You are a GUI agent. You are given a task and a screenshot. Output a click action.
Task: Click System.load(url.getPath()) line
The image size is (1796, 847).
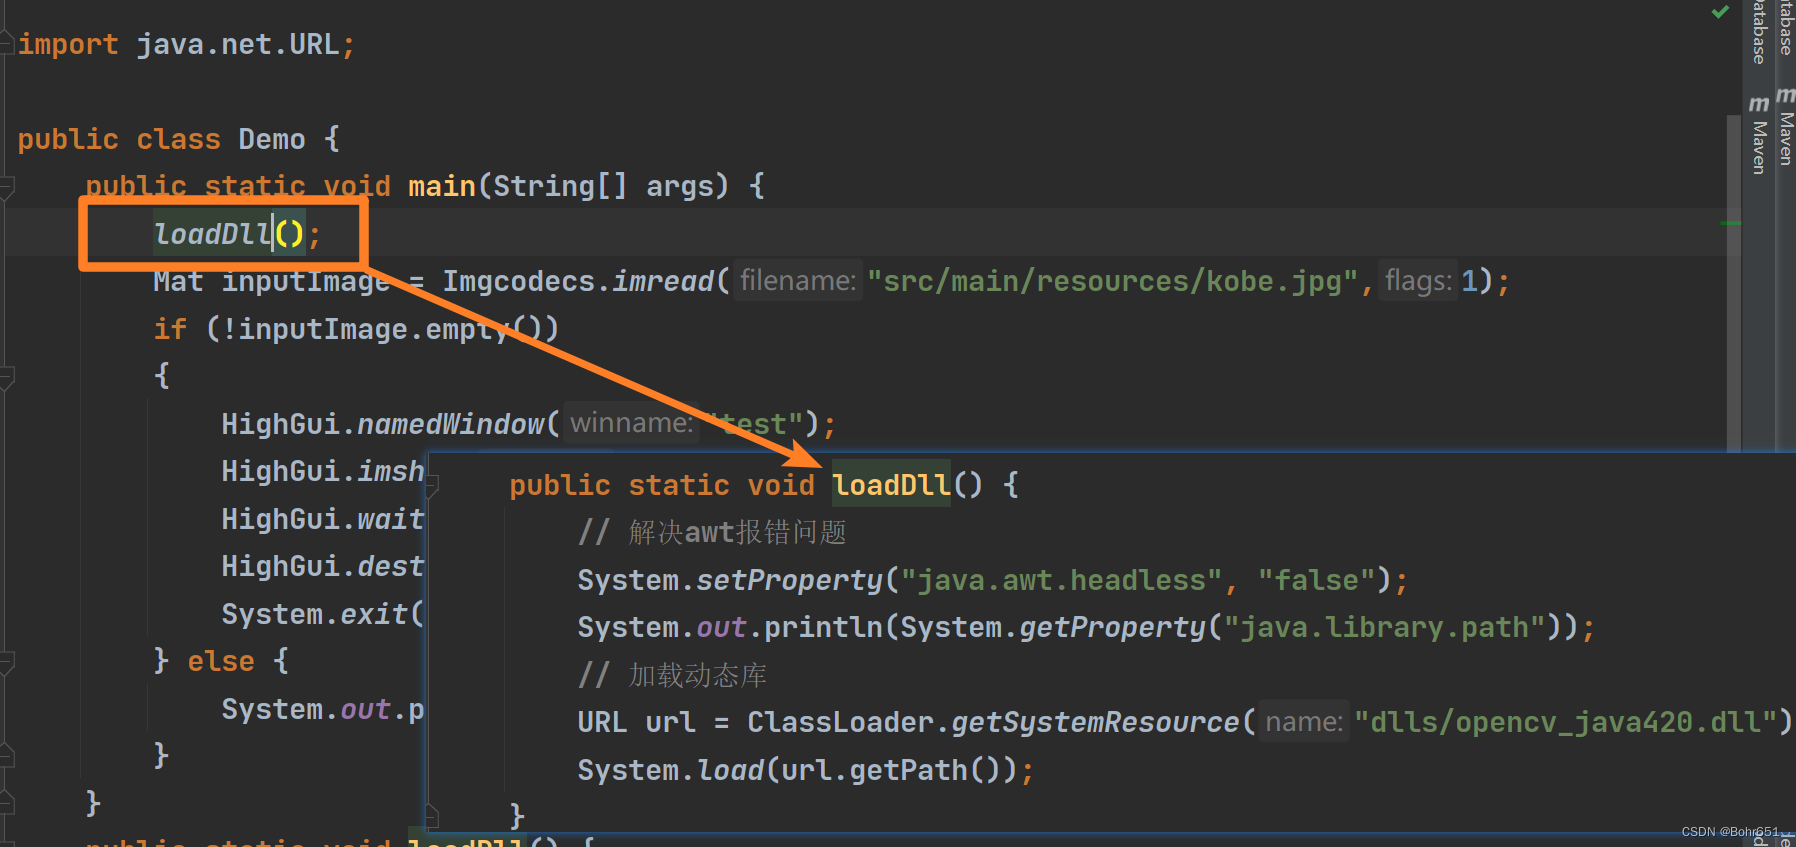click(x=806, y=770)
